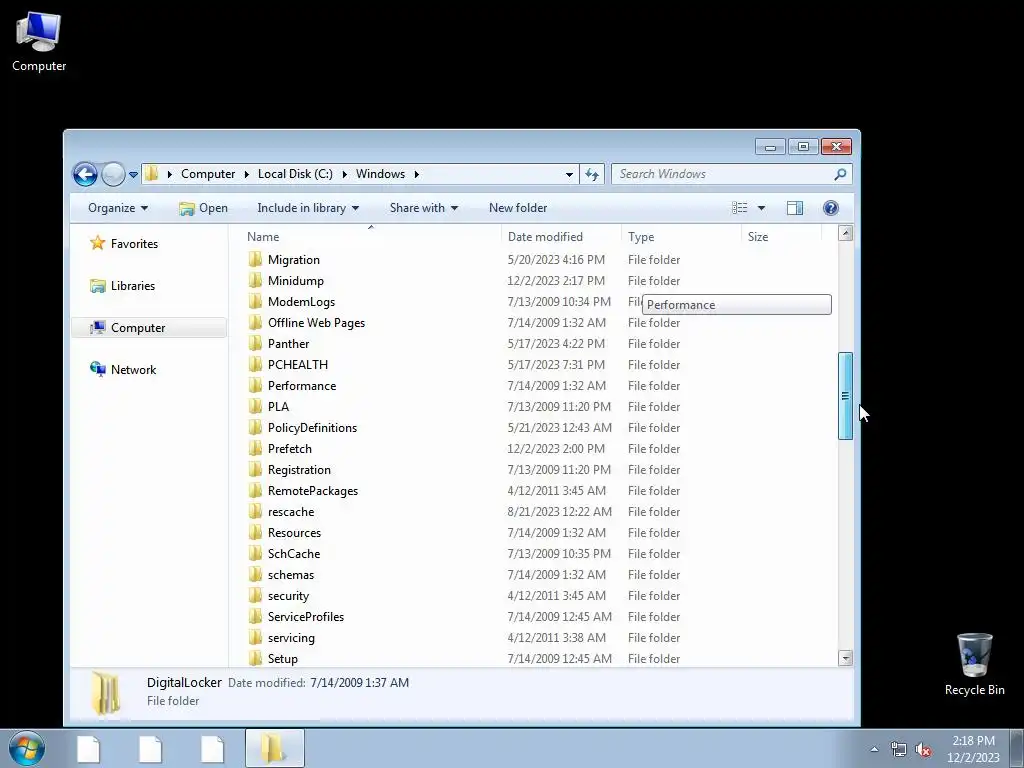The image size is (1024, 768).
Task: Click the taskbar clock showing 2:18 PM
Action: (973, 749)
